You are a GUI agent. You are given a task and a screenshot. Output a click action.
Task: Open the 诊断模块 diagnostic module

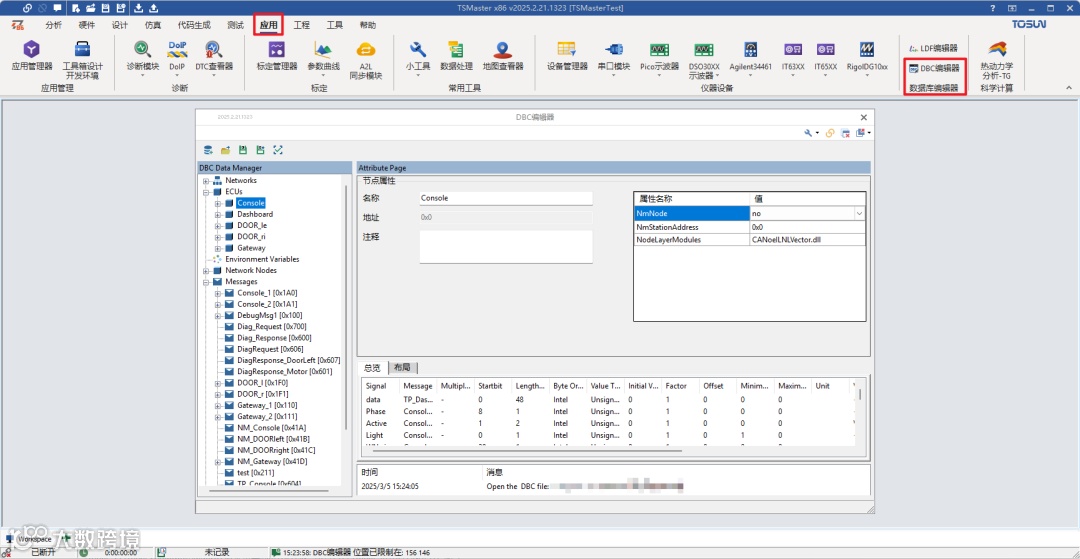(143, 56)
